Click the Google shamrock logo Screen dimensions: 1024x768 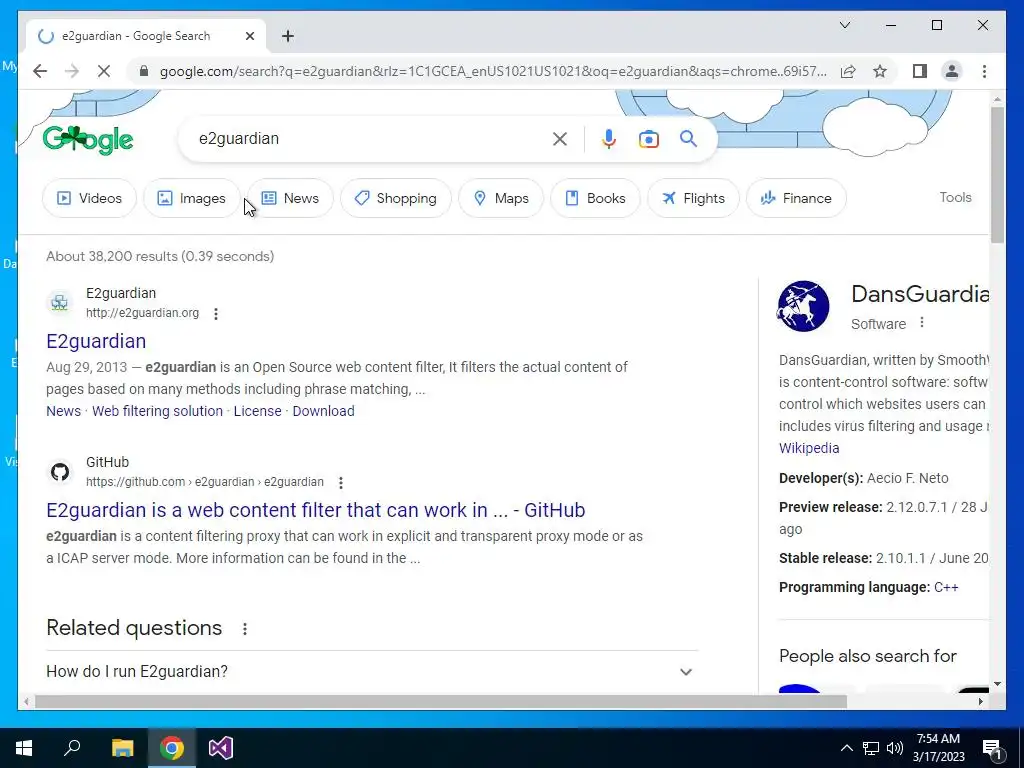pyautogui.click(x=88, y=140)
